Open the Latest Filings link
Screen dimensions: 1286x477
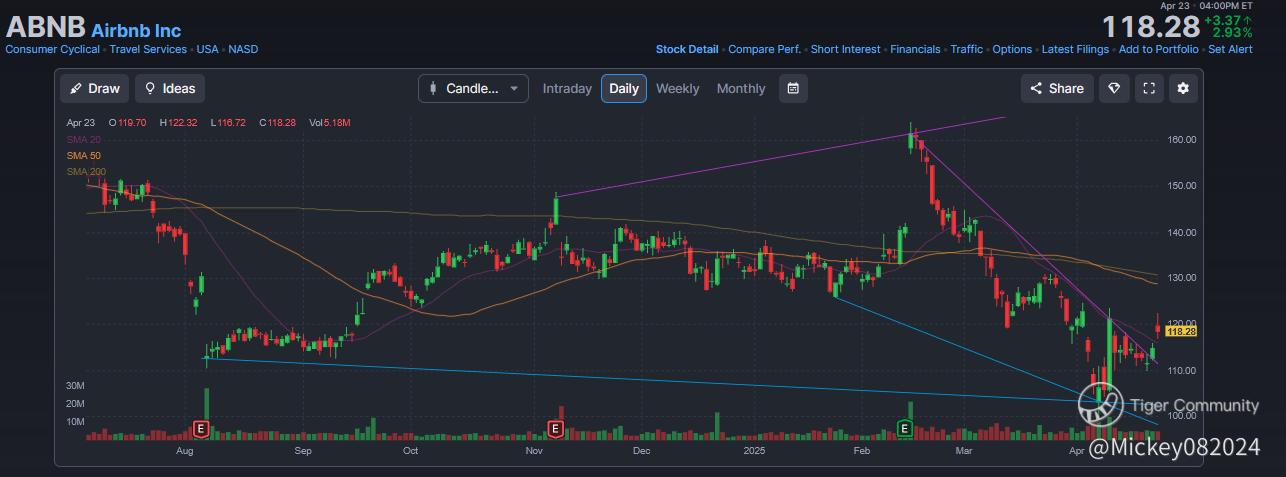(1075, 49)
